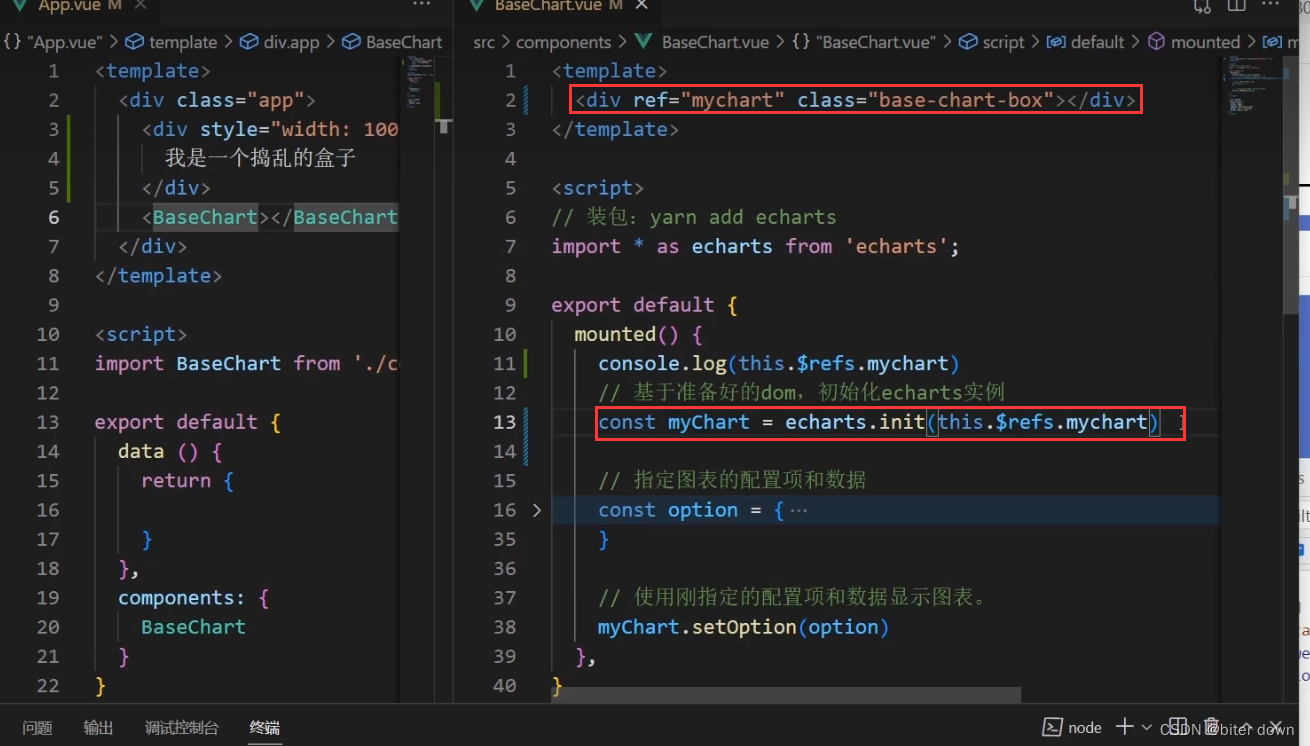Switch to the 输出 panel tab
Screen dimensions: 1310x746
(97, 728)
